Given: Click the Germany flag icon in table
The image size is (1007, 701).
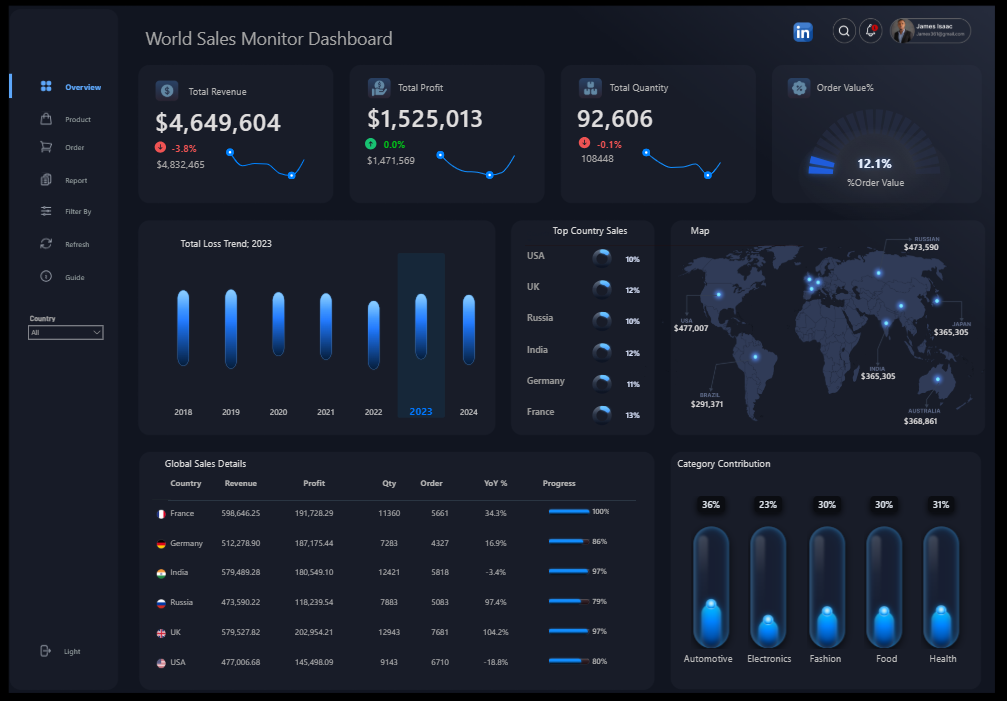Looking at the screenshot, I should 161,544.
